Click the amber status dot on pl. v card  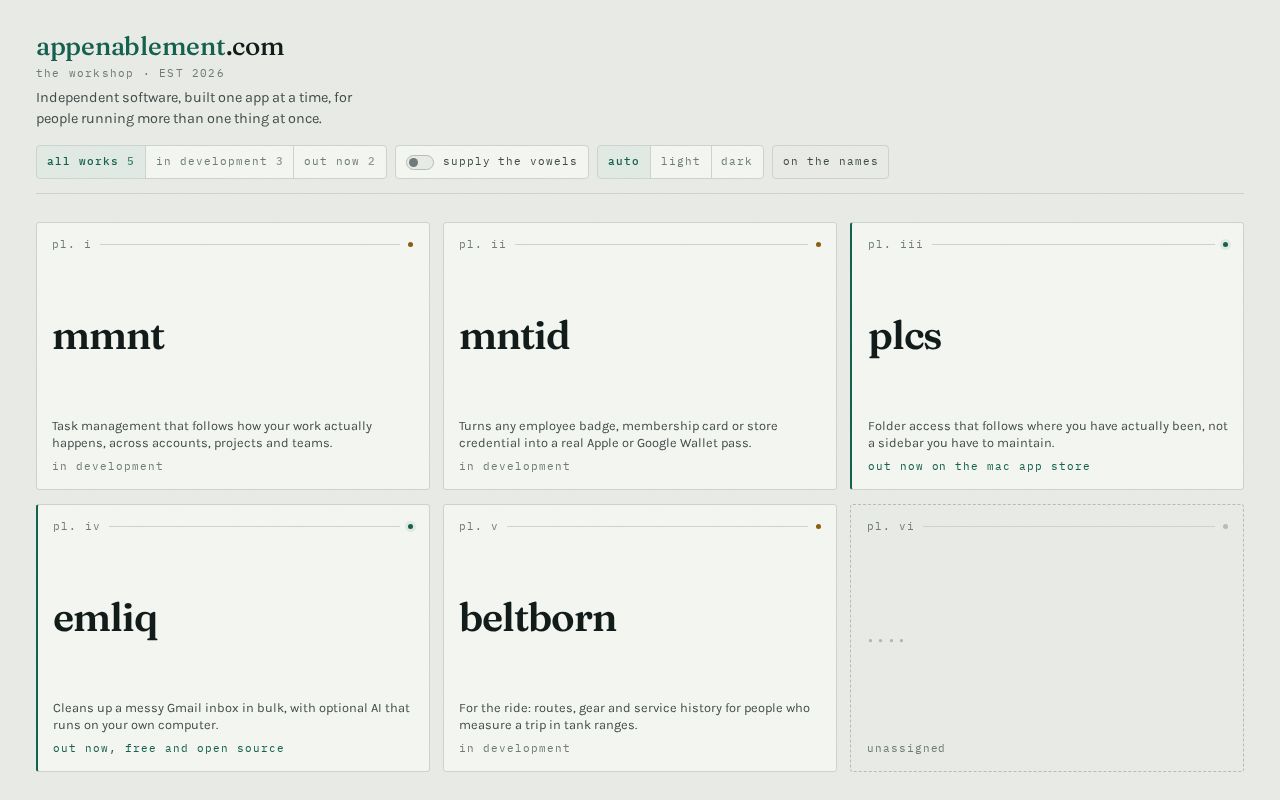[x=818, y=526]
